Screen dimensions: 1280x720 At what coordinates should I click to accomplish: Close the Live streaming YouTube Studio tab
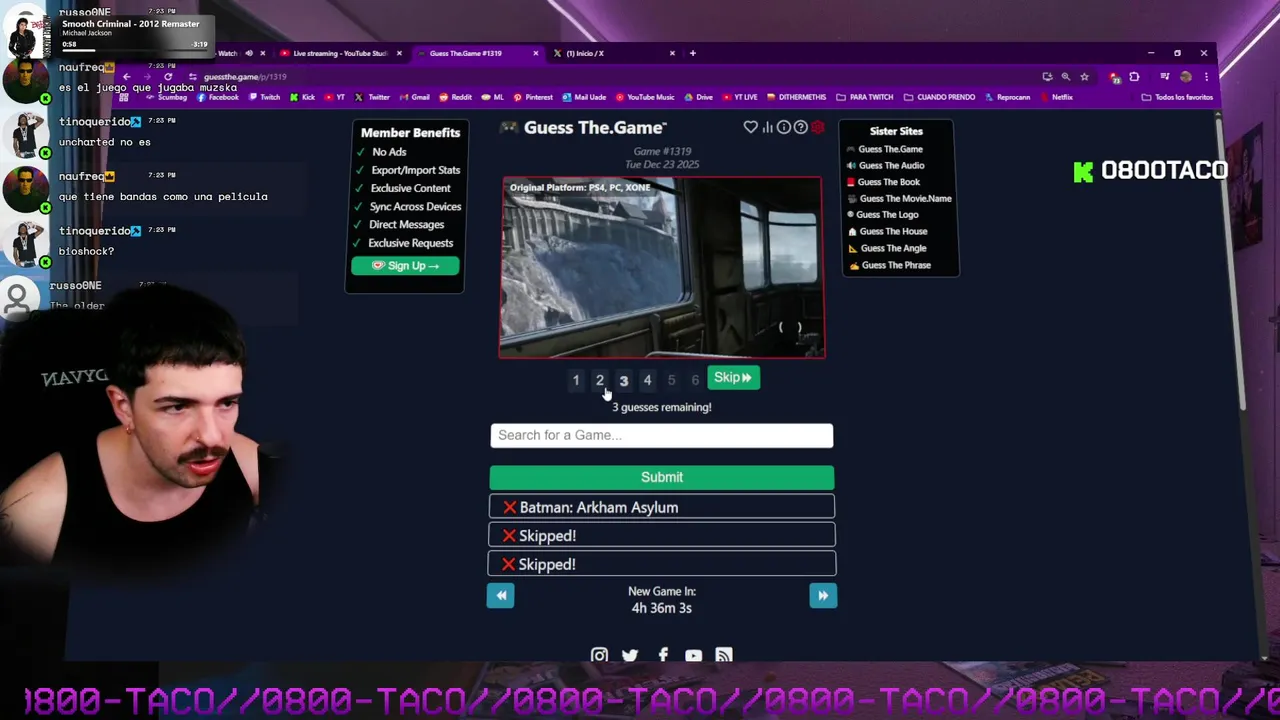tap(399, 53)
